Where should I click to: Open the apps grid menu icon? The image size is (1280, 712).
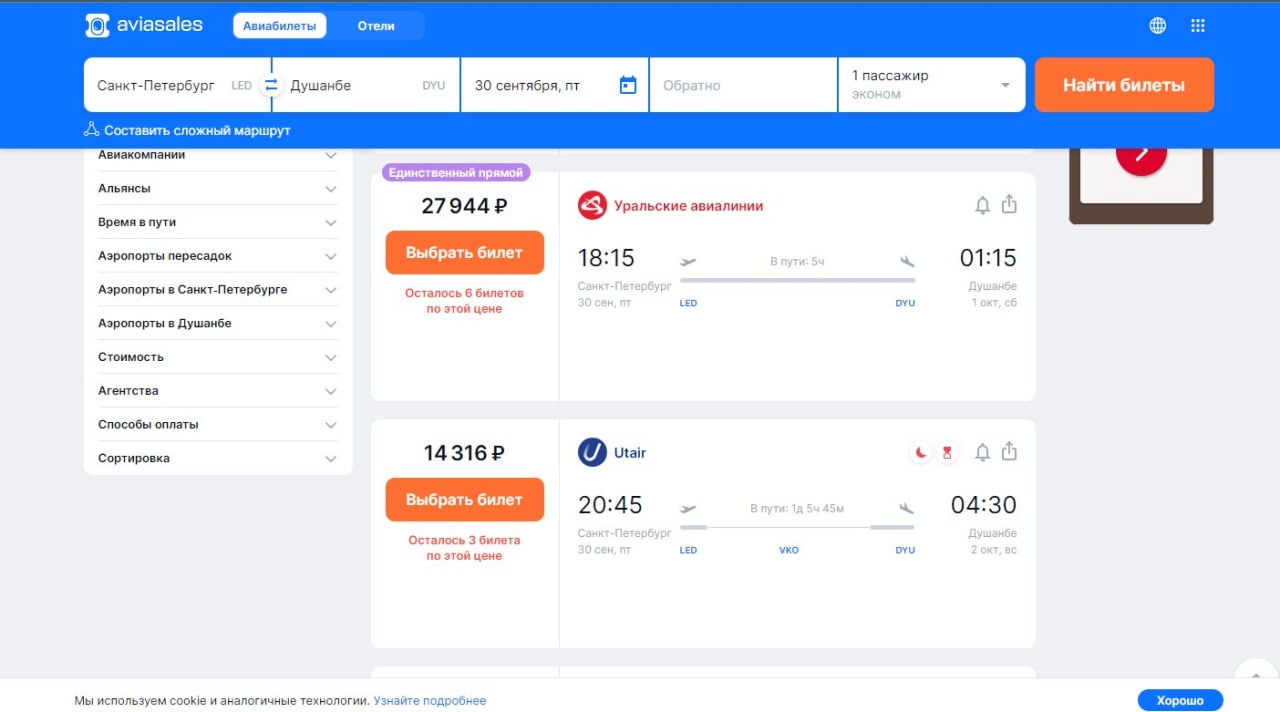[x=1198, y=26]
